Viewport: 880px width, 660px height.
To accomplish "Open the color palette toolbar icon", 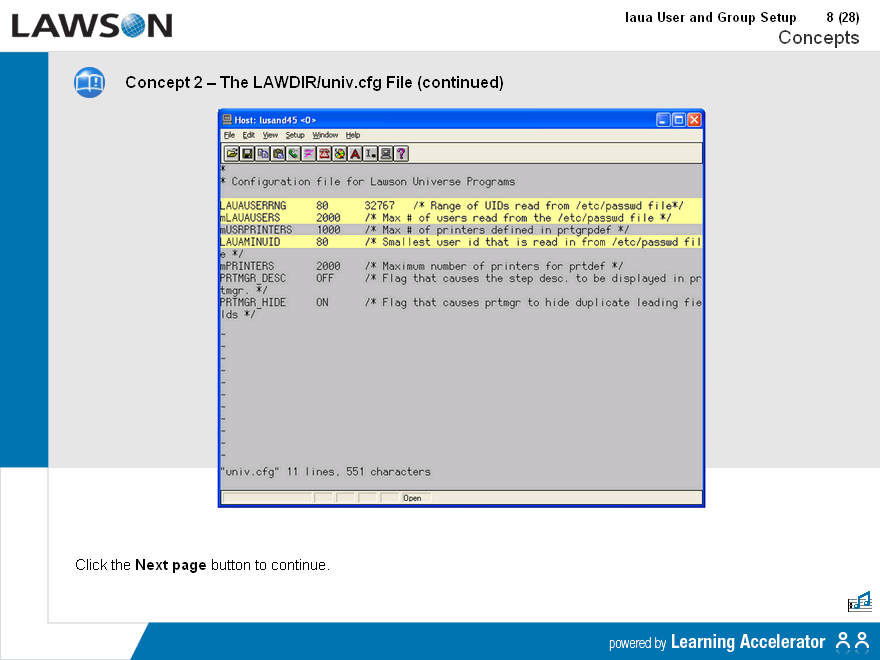I will pyautogui.click(x=340, y=153).
